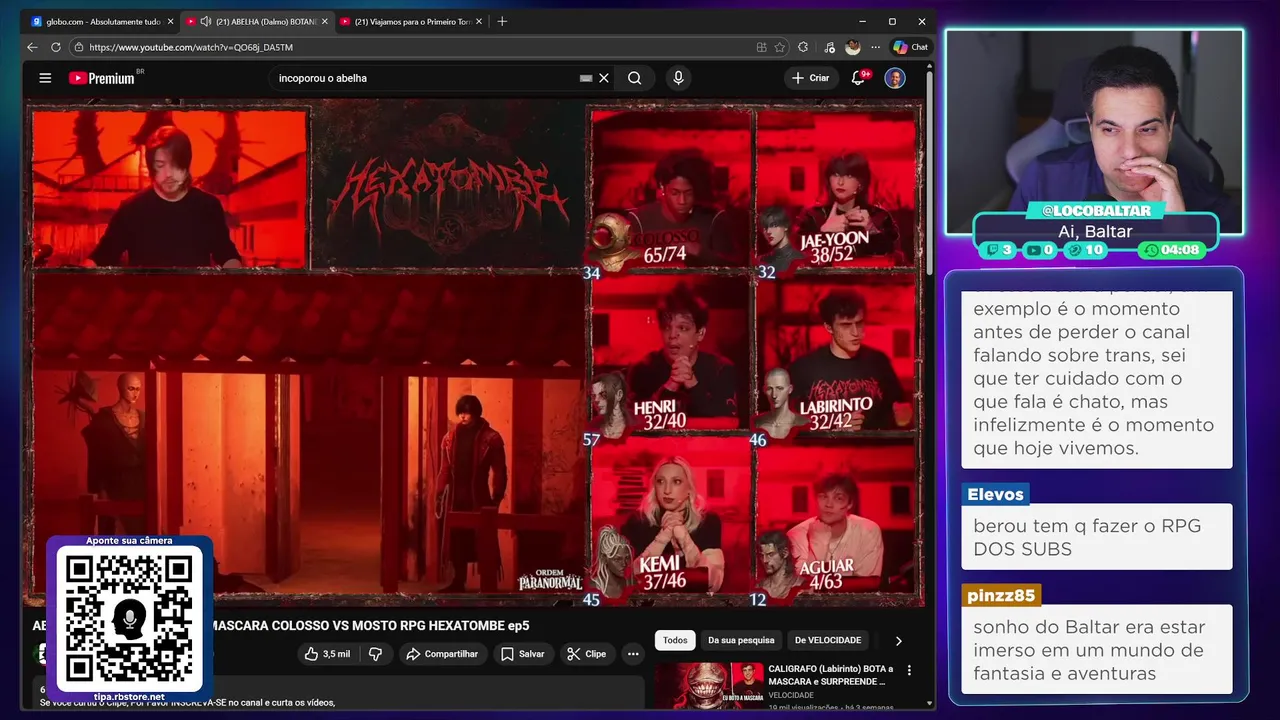This screenshot has width=1280, height=720.
Task: Dislike the video with thumbs down
Action: [x=376, y=654]
